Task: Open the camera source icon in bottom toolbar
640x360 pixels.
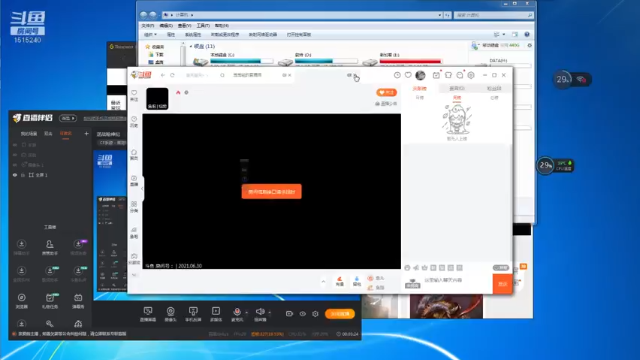Action: pos(170,311)
